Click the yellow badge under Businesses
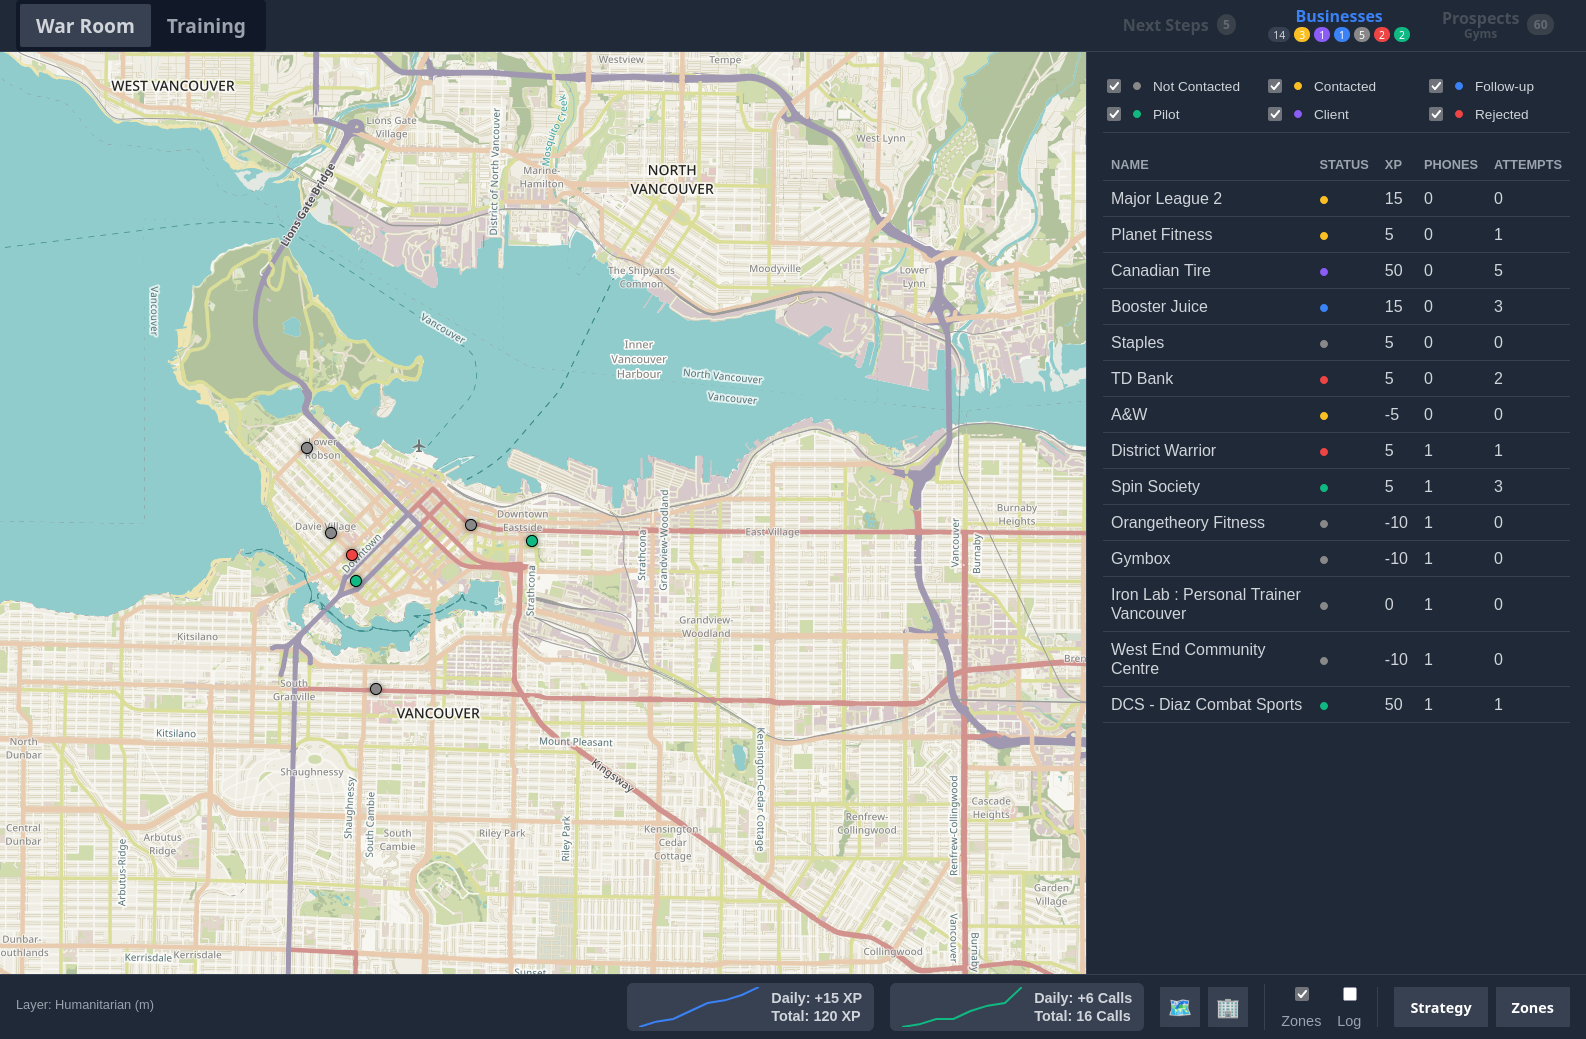This screenshot has height=1039, width=1586. pyautogui.click(x=1302, y=35)
